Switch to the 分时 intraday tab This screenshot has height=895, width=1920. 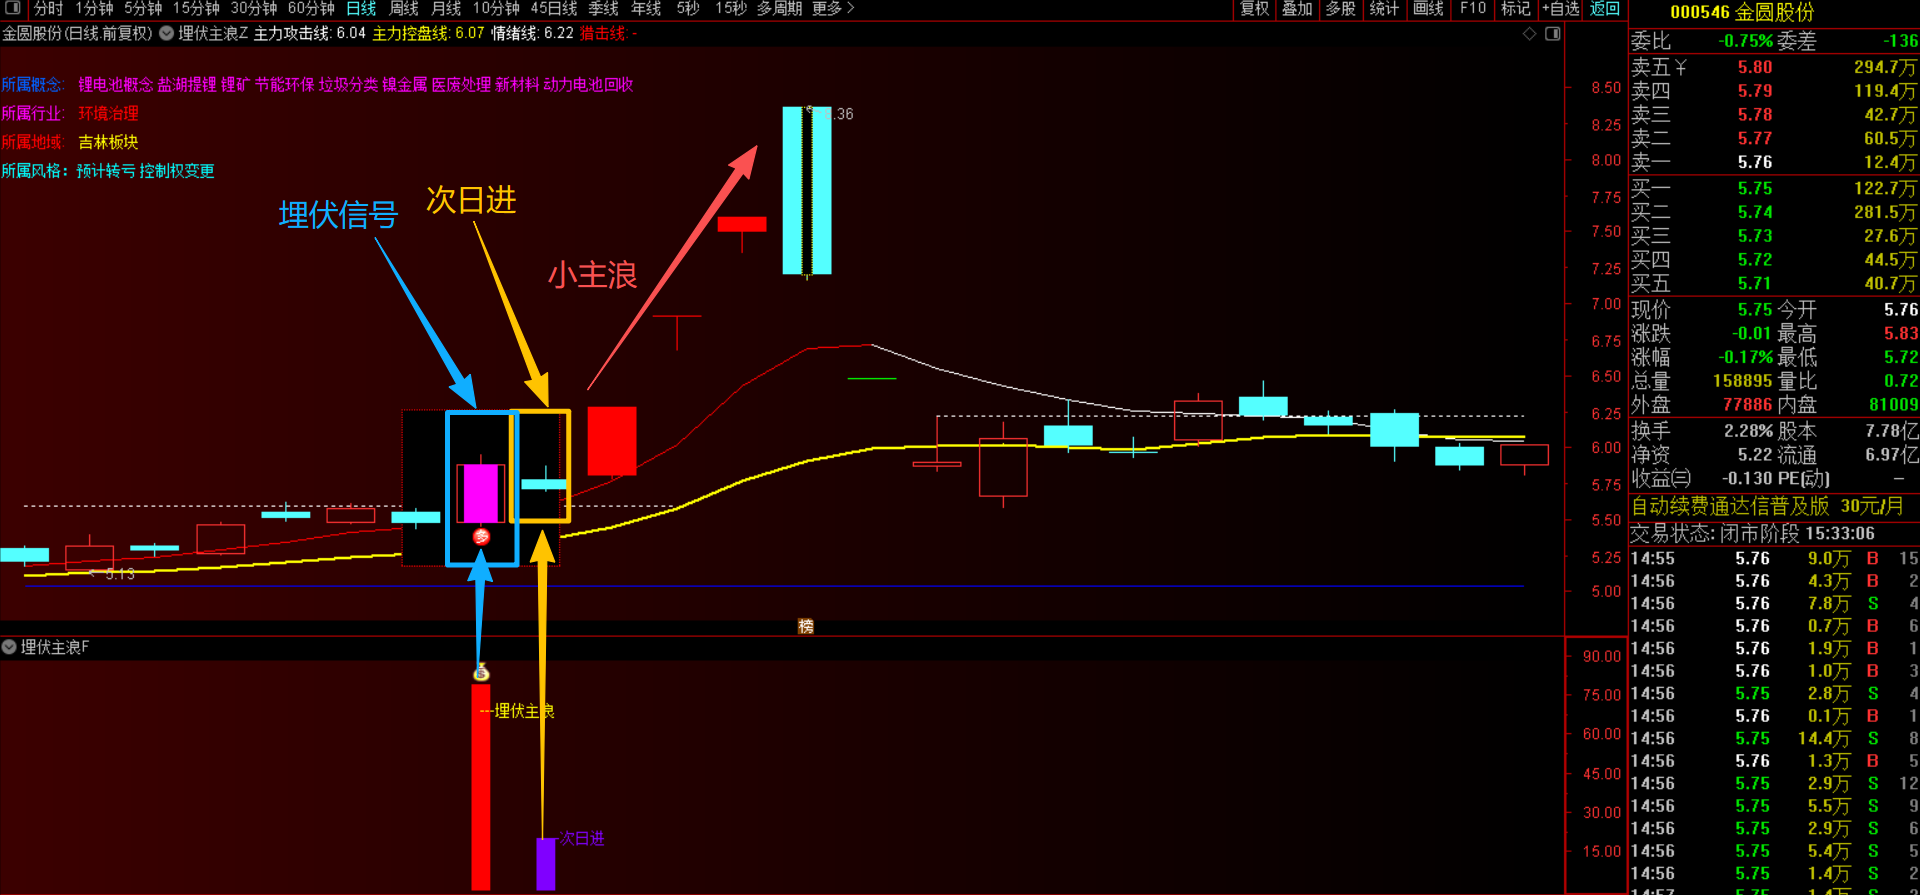click(48, 8)
